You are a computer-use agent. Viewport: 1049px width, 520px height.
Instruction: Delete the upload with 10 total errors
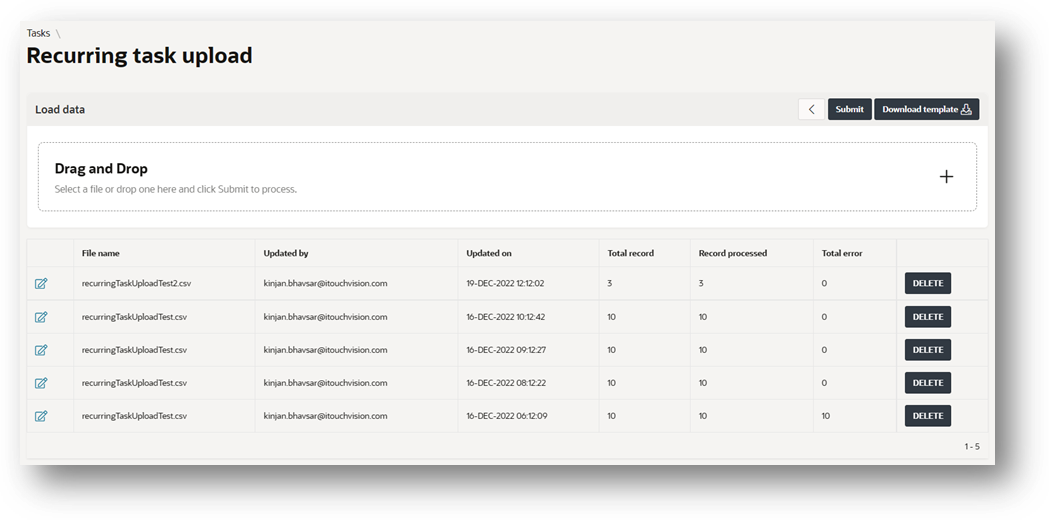pyautogui.click(x=928, y=416)
